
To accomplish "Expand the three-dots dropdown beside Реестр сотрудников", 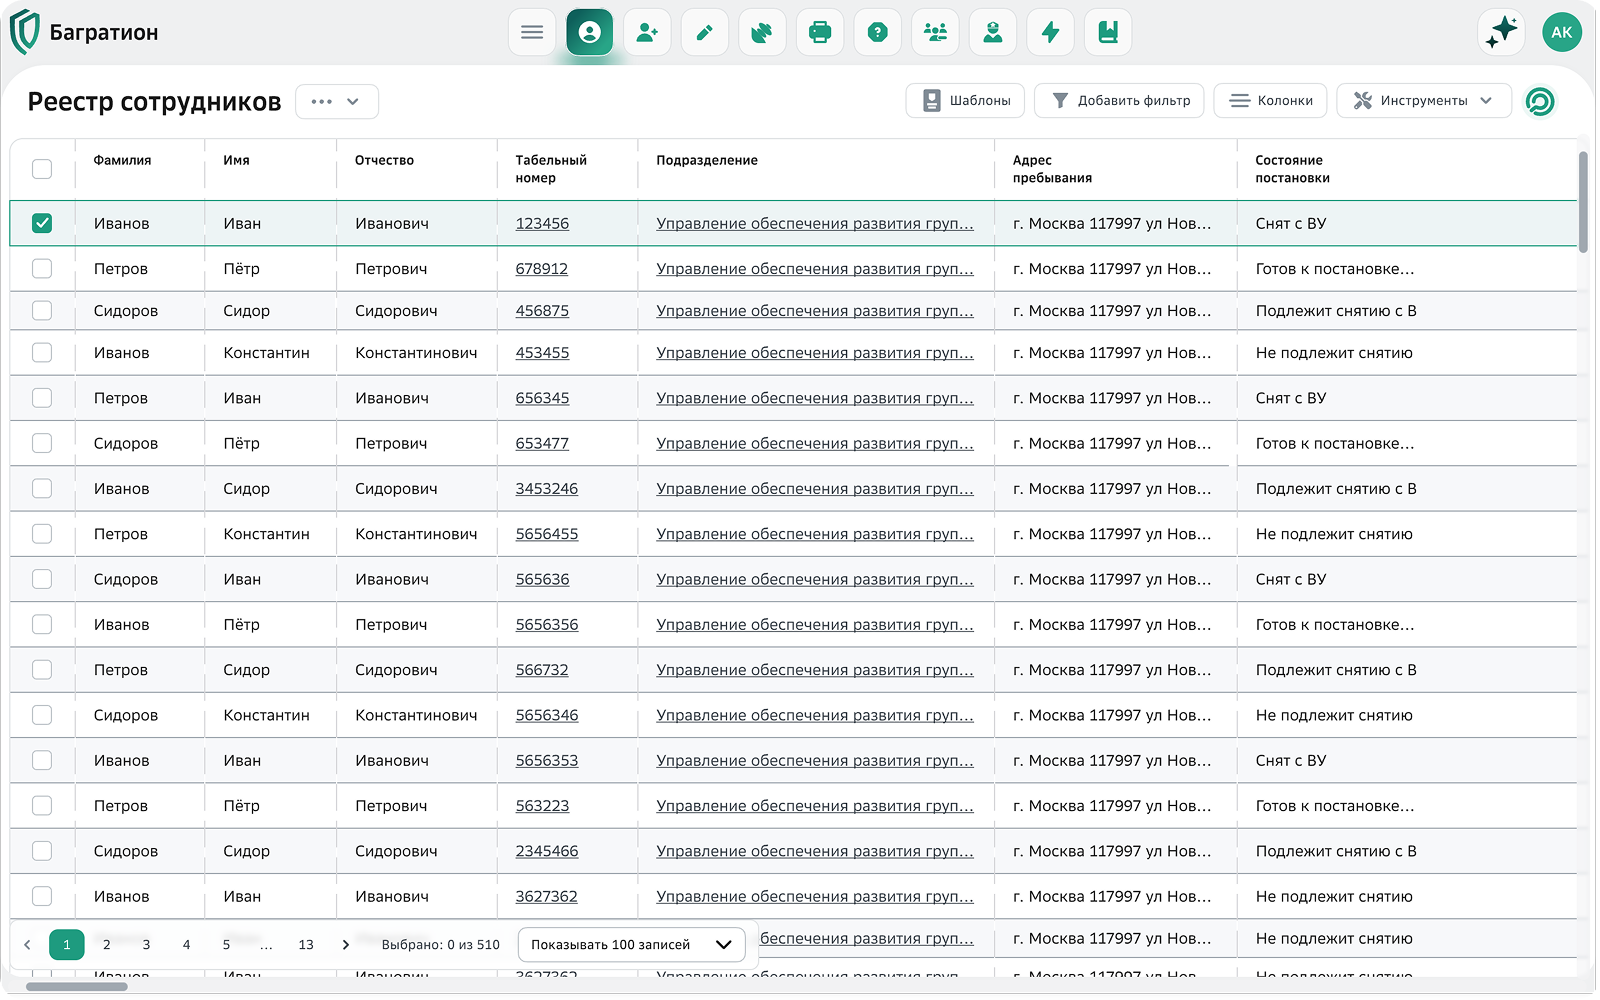I will (x=336, y=102).
